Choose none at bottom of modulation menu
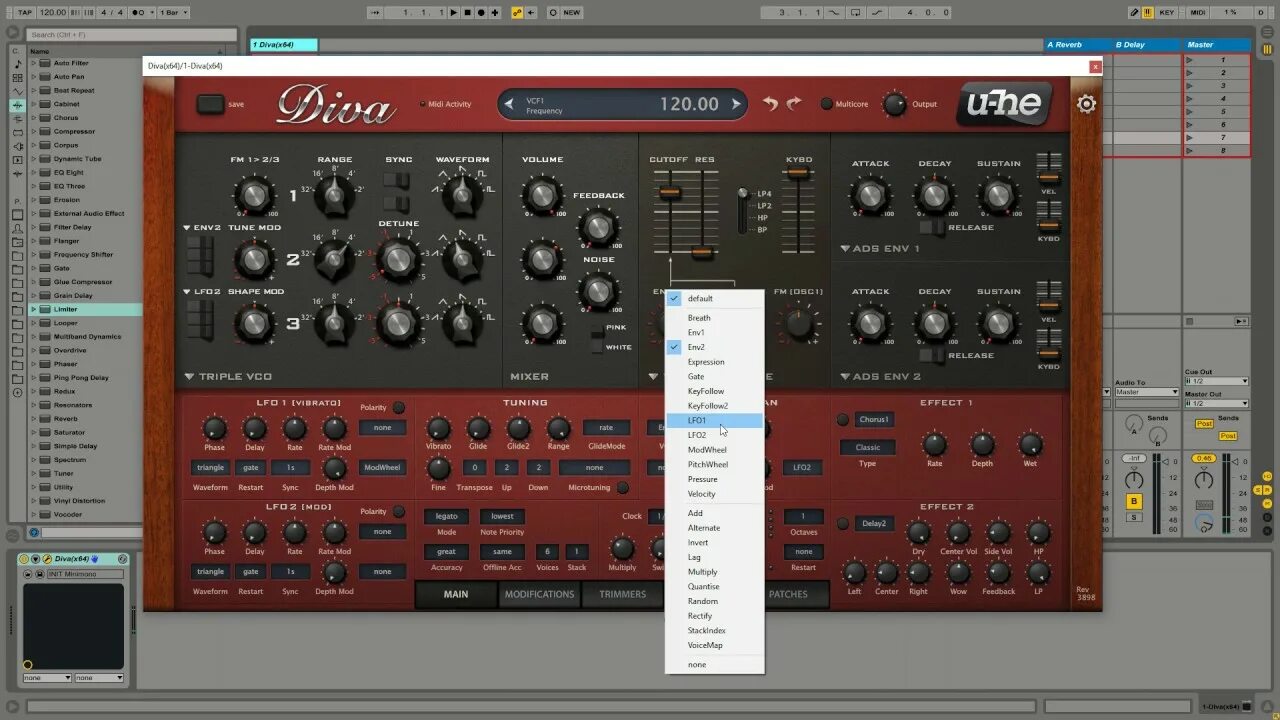This screenshot has height=720, width=1280. point(714,664)
